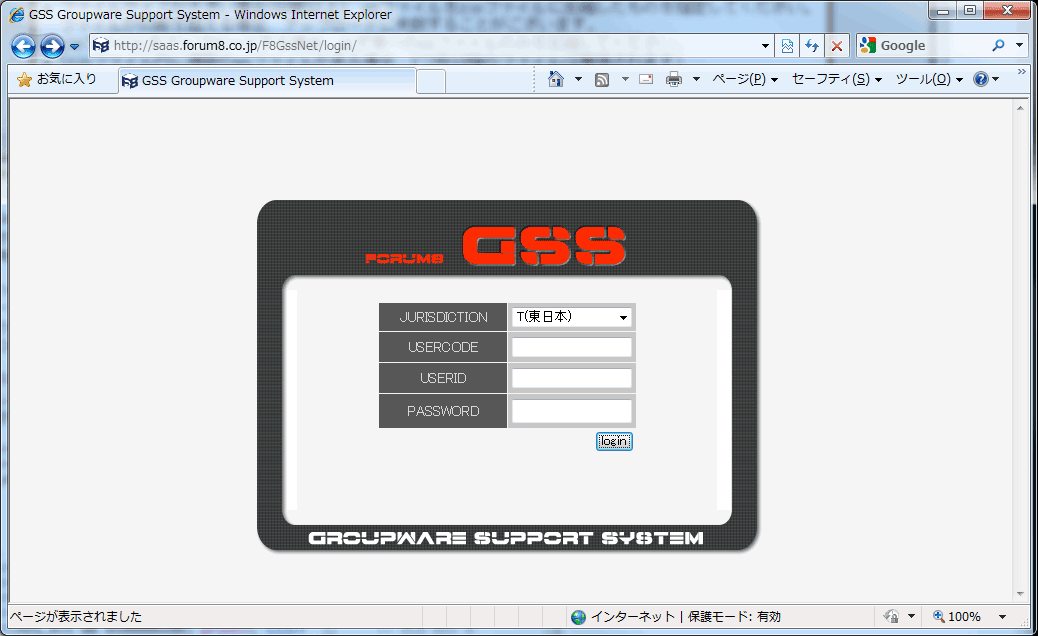Click the scrollbar down arrow
1038x636 pixels.
pyautogui.click(x=1020, y=594)
